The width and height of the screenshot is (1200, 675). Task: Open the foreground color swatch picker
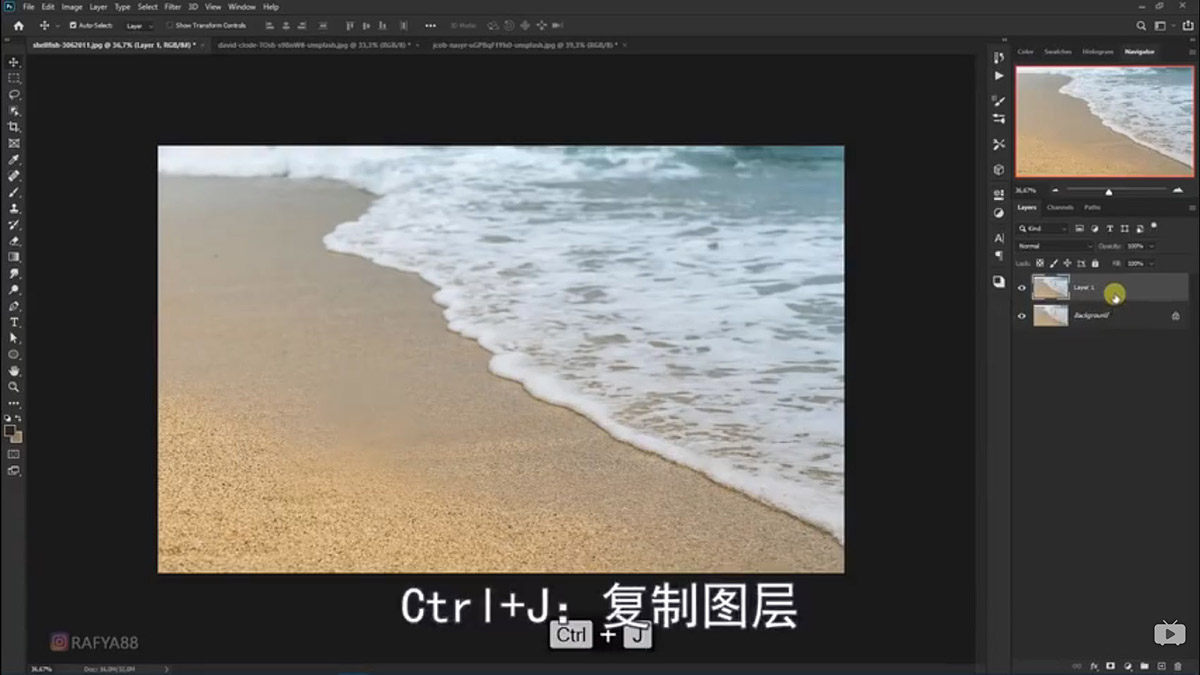pyautogui.click(x=11, y=430)
